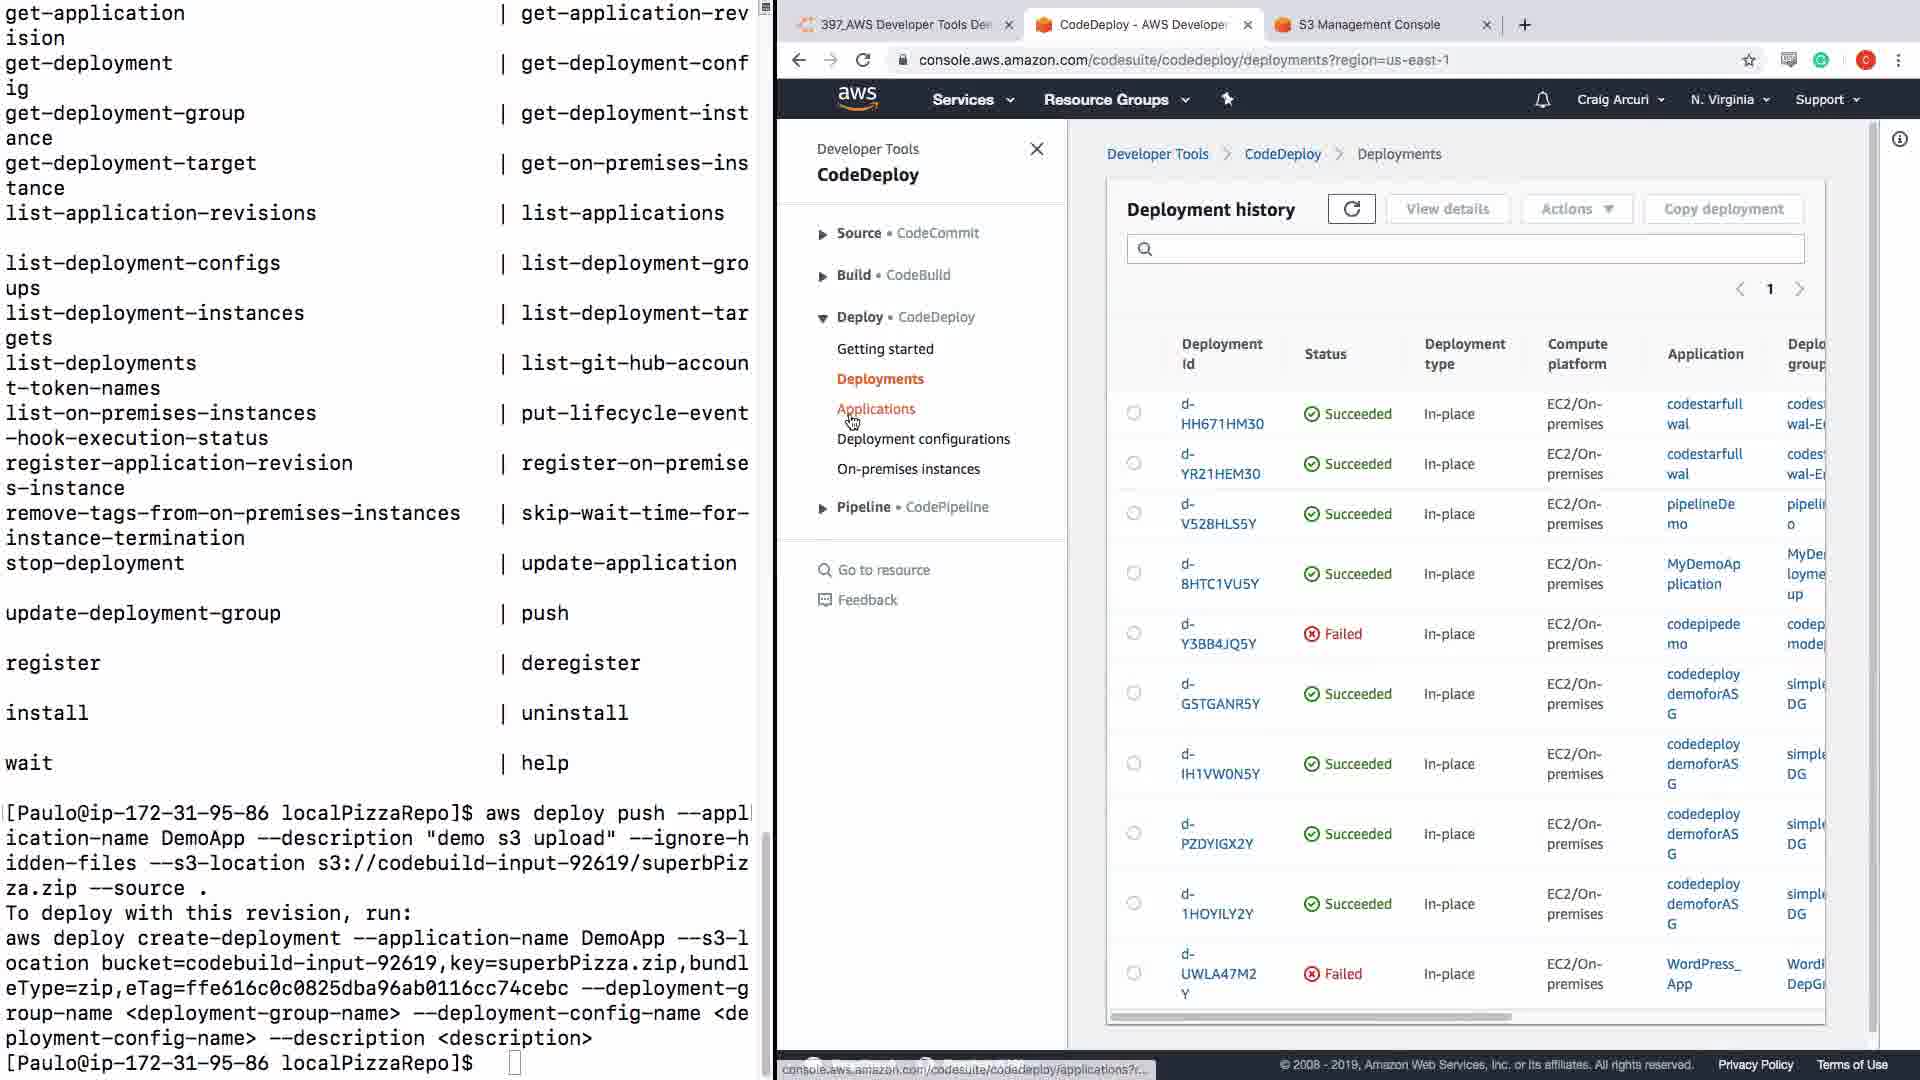1920x1080 pixels.
Task: Click the deployment history search field
Action: (x=1465, y=249)
